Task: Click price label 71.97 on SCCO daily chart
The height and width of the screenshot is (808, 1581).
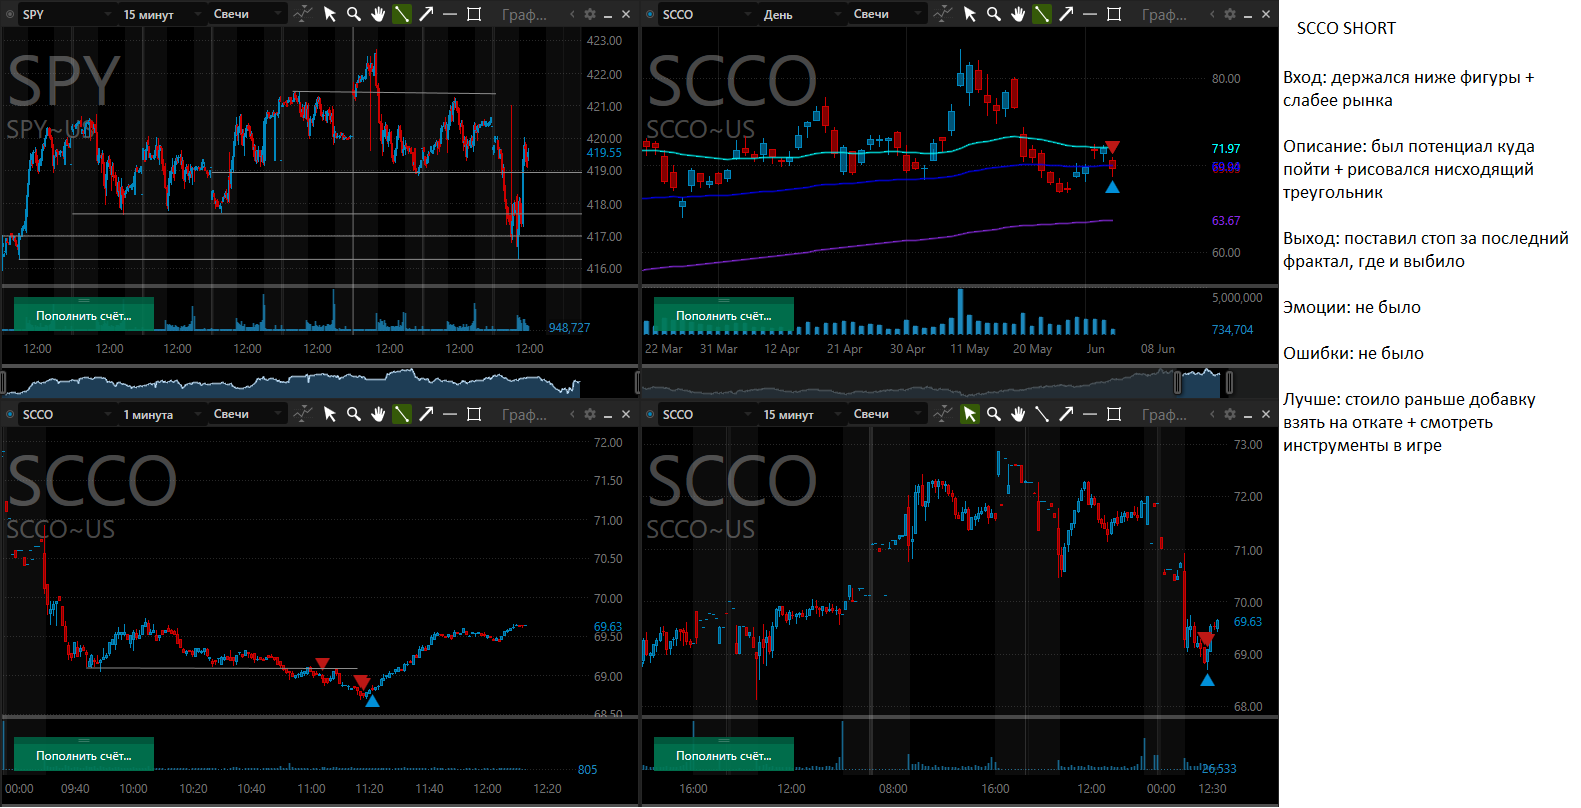Action: tap(1226, 149)
